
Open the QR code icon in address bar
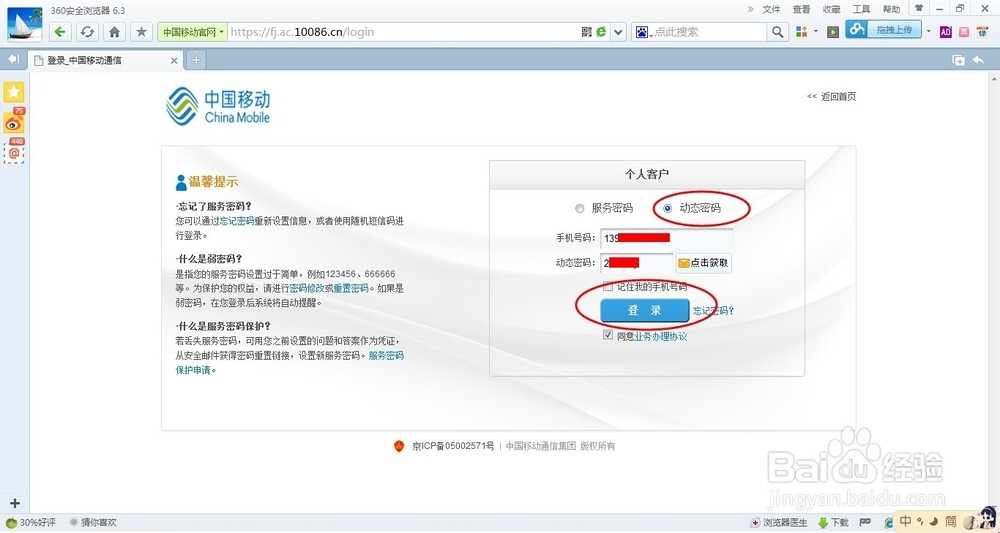[x=587, y=32]
